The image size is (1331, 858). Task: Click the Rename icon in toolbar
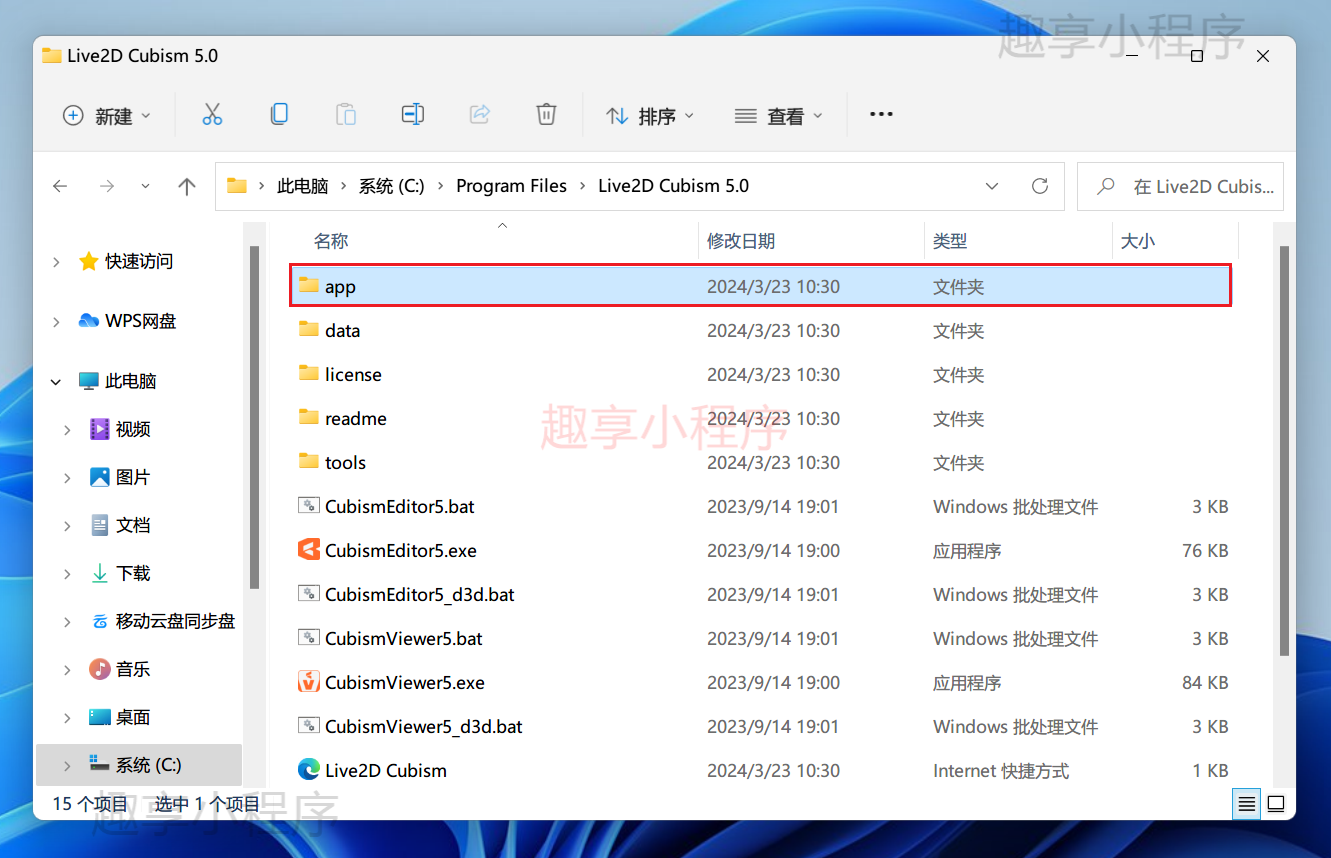(413, 114)
